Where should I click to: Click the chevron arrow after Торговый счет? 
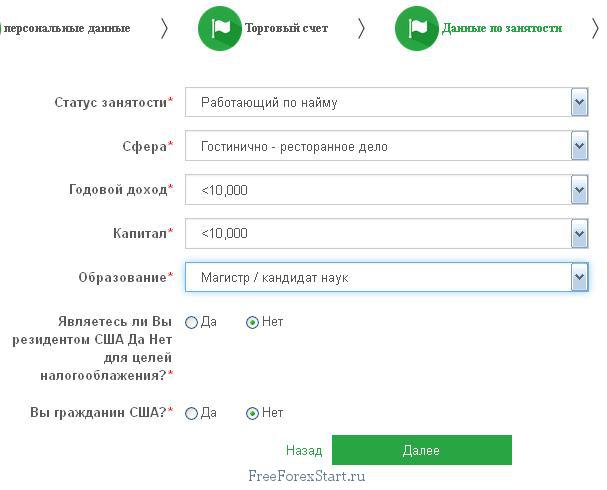coord(361,28)
